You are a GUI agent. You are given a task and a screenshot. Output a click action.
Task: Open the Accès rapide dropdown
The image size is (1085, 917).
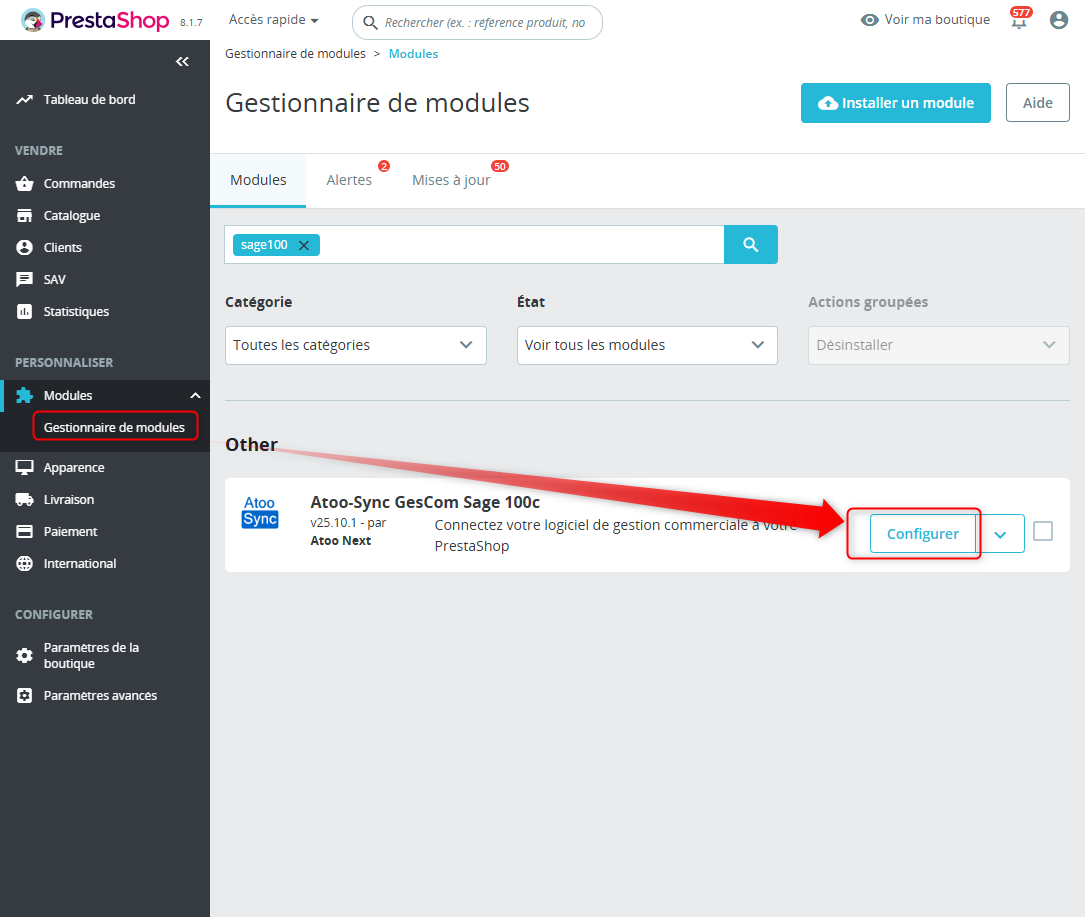[x=273, y=19]
